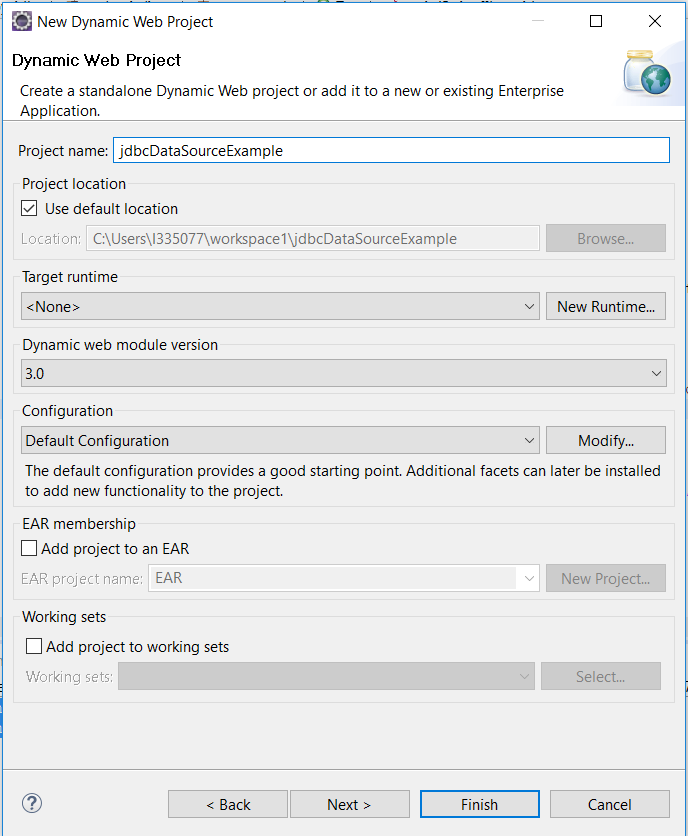The width and height of the screenshot is (688, 836).
Task: Uncheck the Use default location checkbox
Action: (x=30, y=209)
